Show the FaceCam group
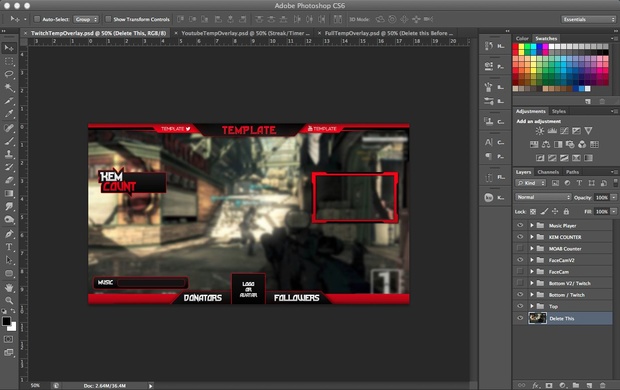 520,271
